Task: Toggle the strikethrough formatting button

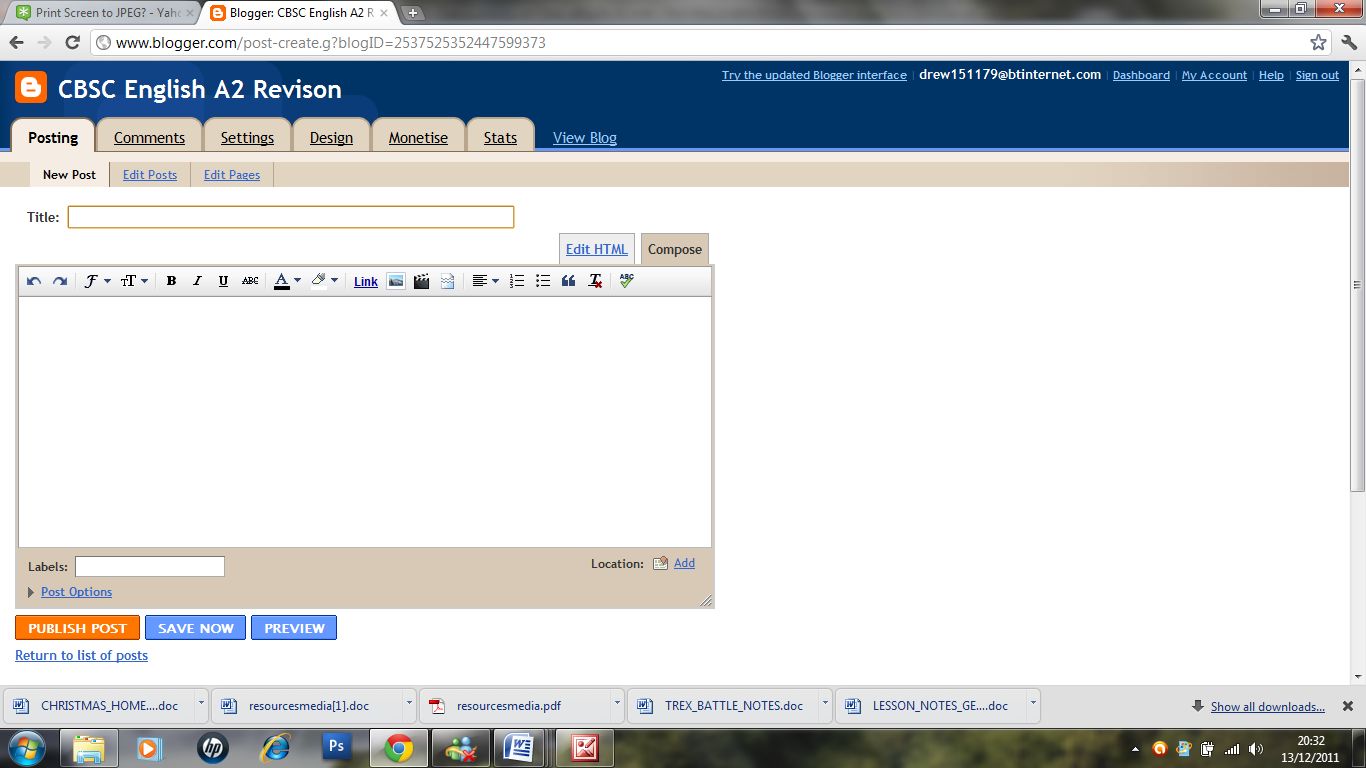Action: tap(249, 281)
